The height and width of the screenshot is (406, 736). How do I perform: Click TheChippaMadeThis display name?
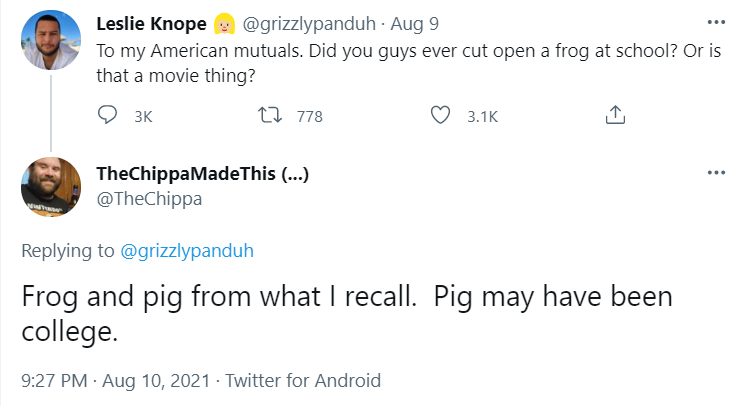(x=203, y=174)
